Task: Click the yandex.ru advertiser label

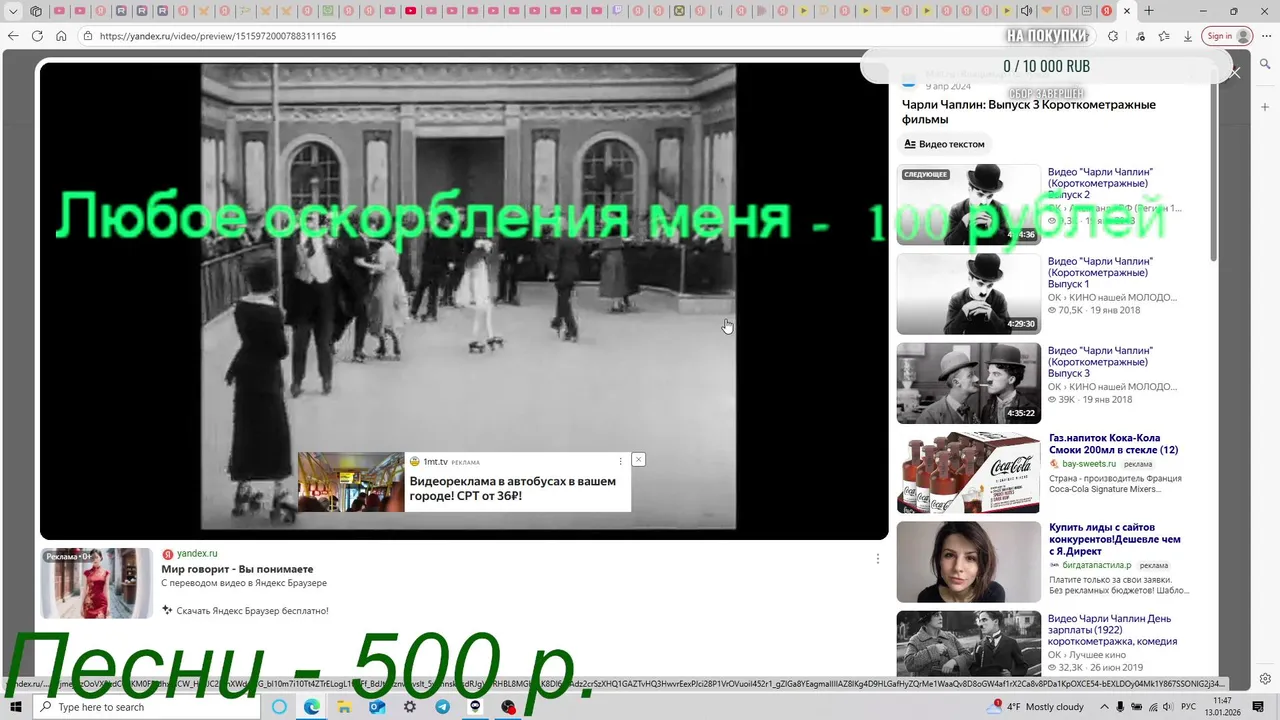Action: pyautogui.click(x=197, y=553)
